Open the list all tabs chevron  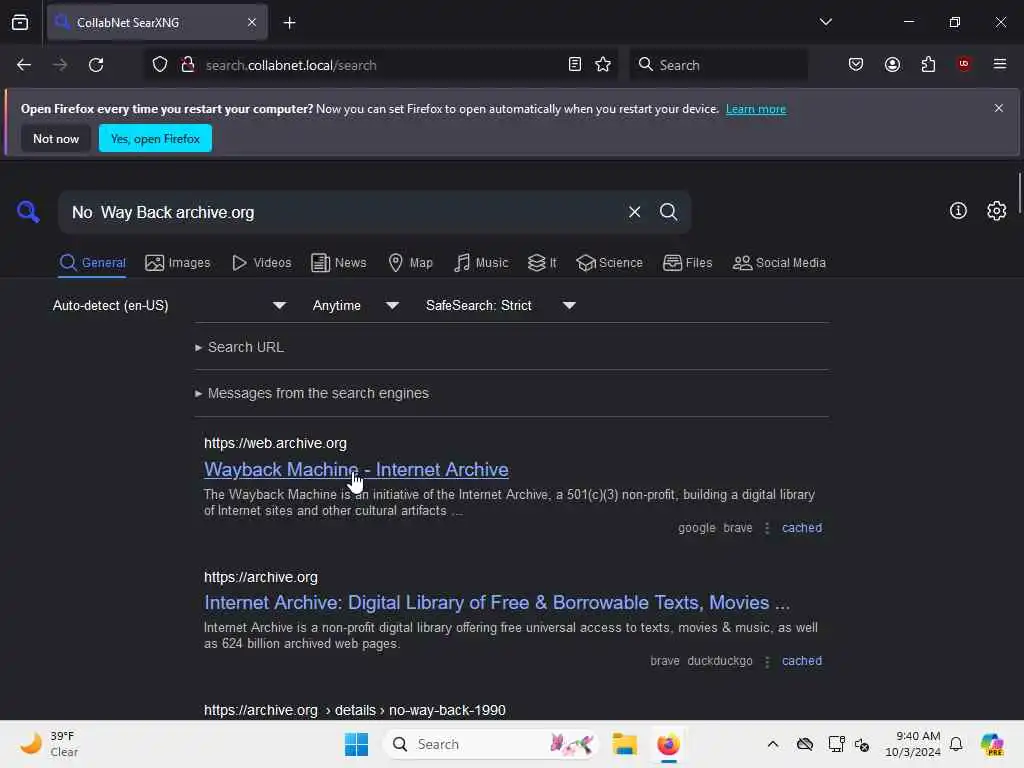click(x=825, y=22)
